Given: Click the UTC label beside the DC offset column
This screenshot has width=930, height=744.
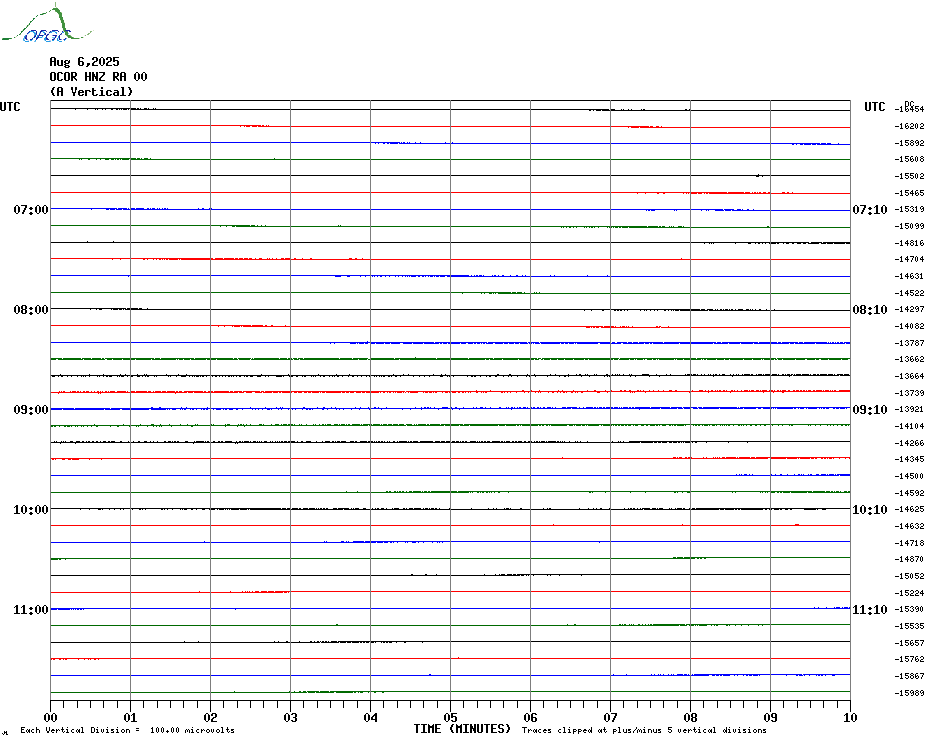Looking at the screenshot, I should click(874, 107).
